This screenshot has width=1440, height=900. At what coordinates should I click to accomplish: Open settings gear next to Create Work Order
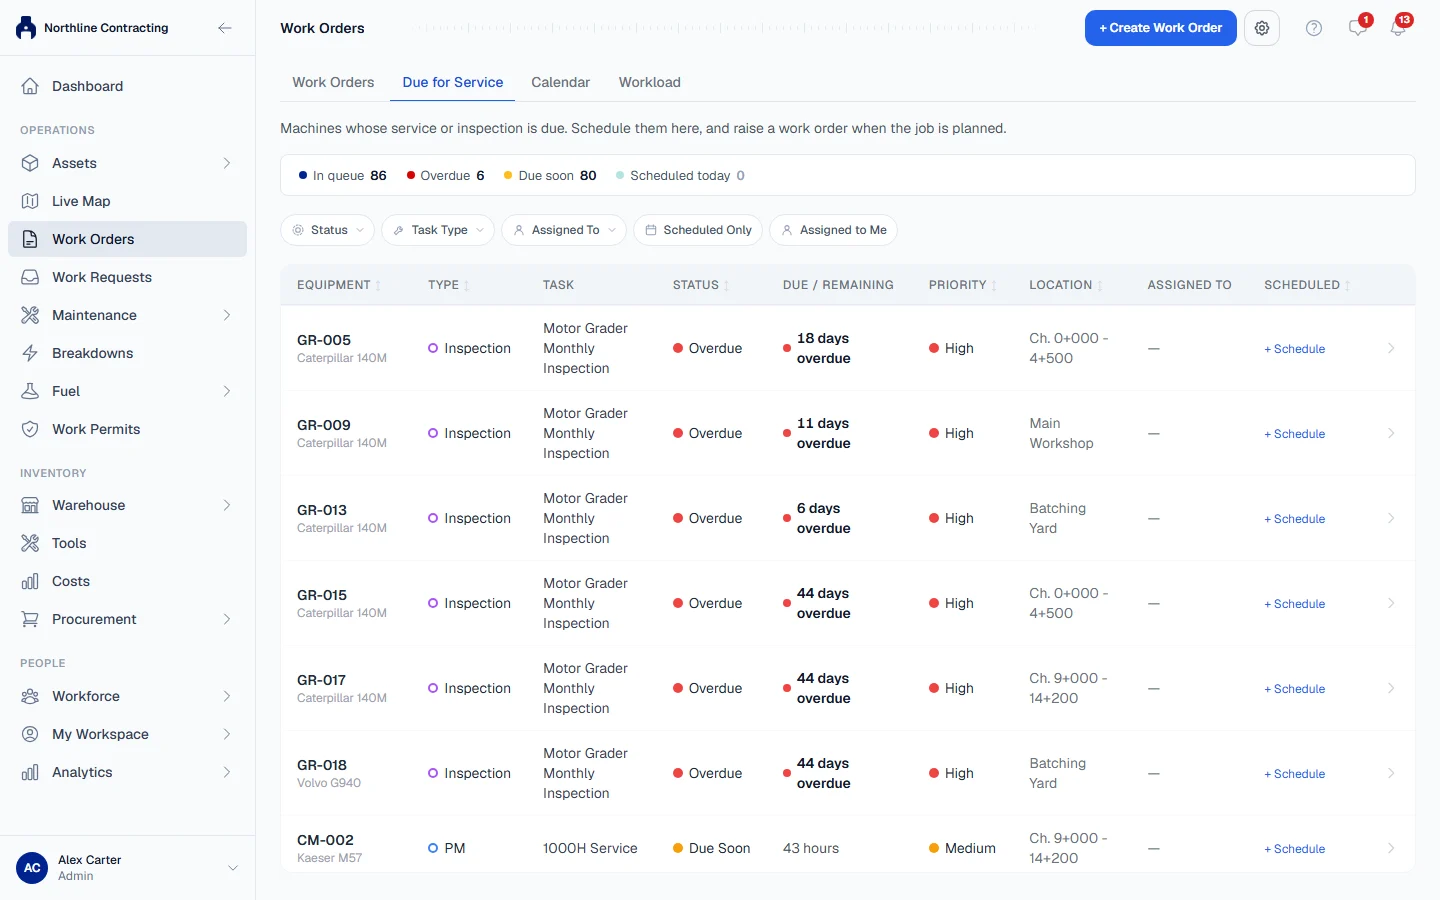(1262, 28)
